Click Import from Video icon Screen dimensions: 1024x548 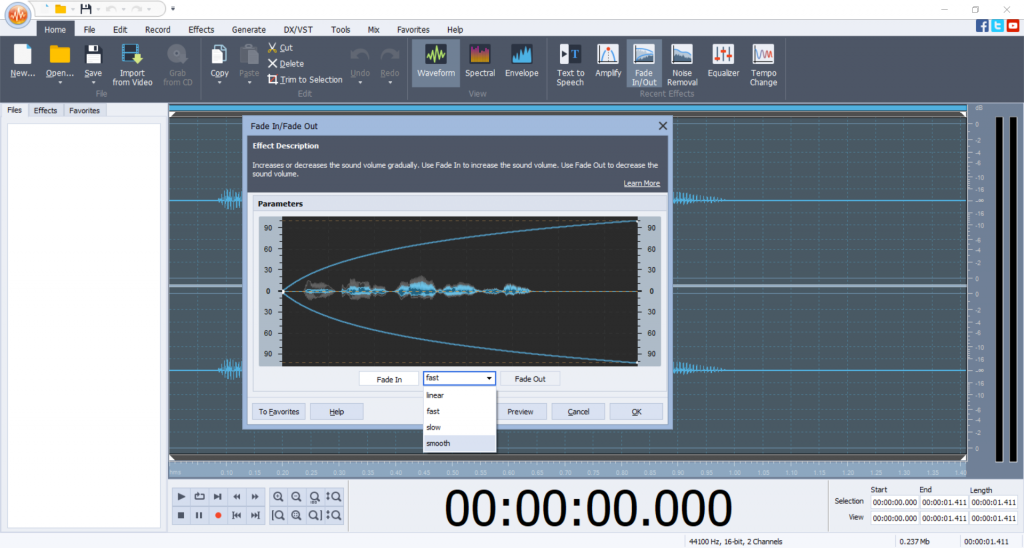click(x=132, y=64)
